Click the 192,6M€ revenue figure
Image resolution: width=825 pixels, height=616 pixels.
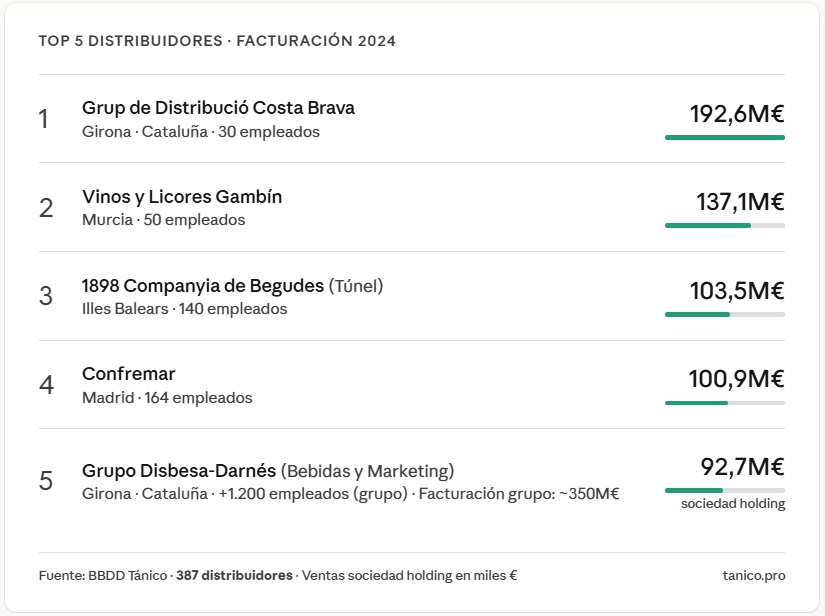click(x=737, y=114)
